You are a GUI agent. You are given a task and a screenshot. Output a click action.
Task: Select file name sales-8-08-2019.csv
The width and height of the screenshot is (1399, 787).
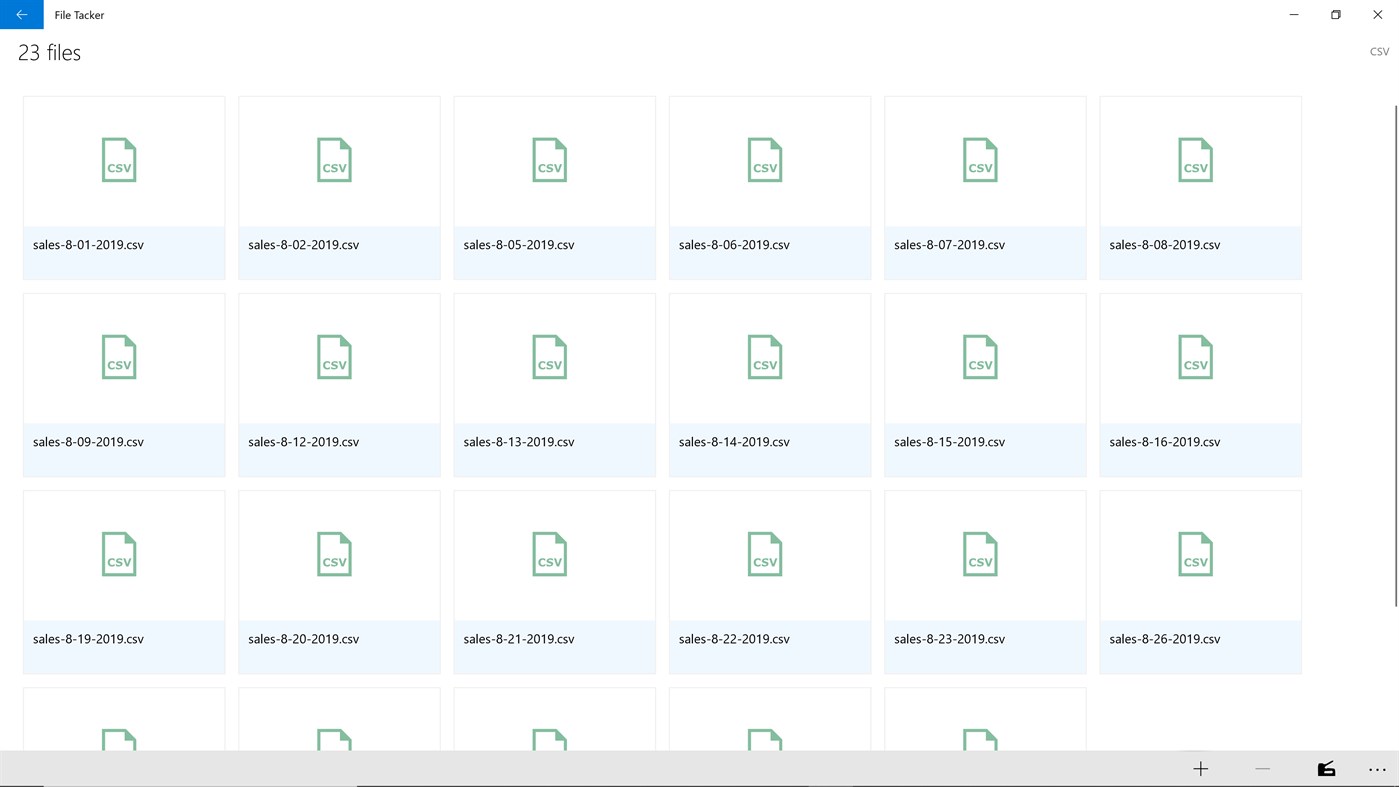1165,245
